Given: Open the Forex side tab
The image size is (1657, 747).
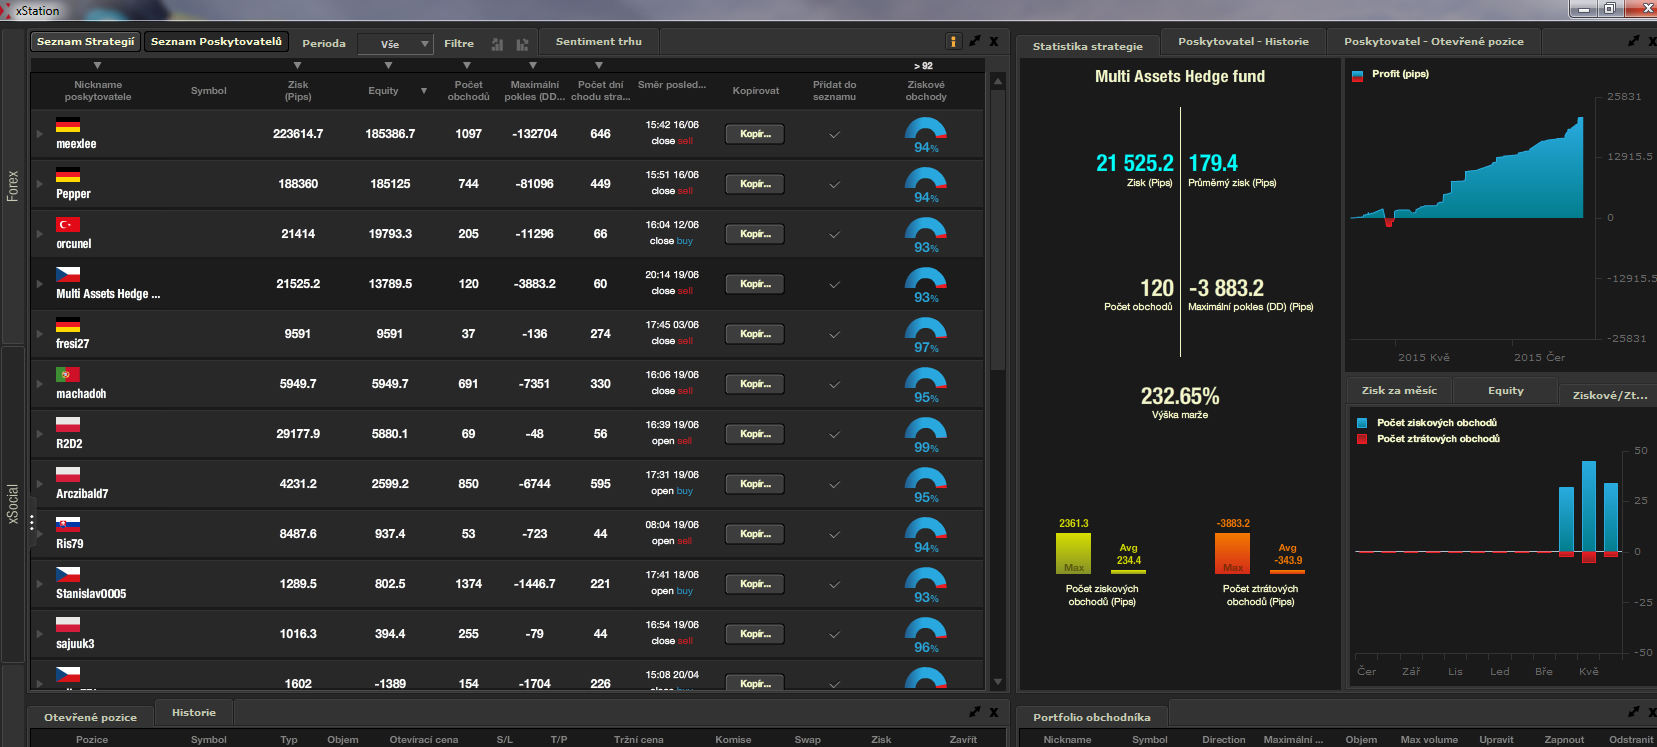Looking at the screenshot, I should click(13, 186).
